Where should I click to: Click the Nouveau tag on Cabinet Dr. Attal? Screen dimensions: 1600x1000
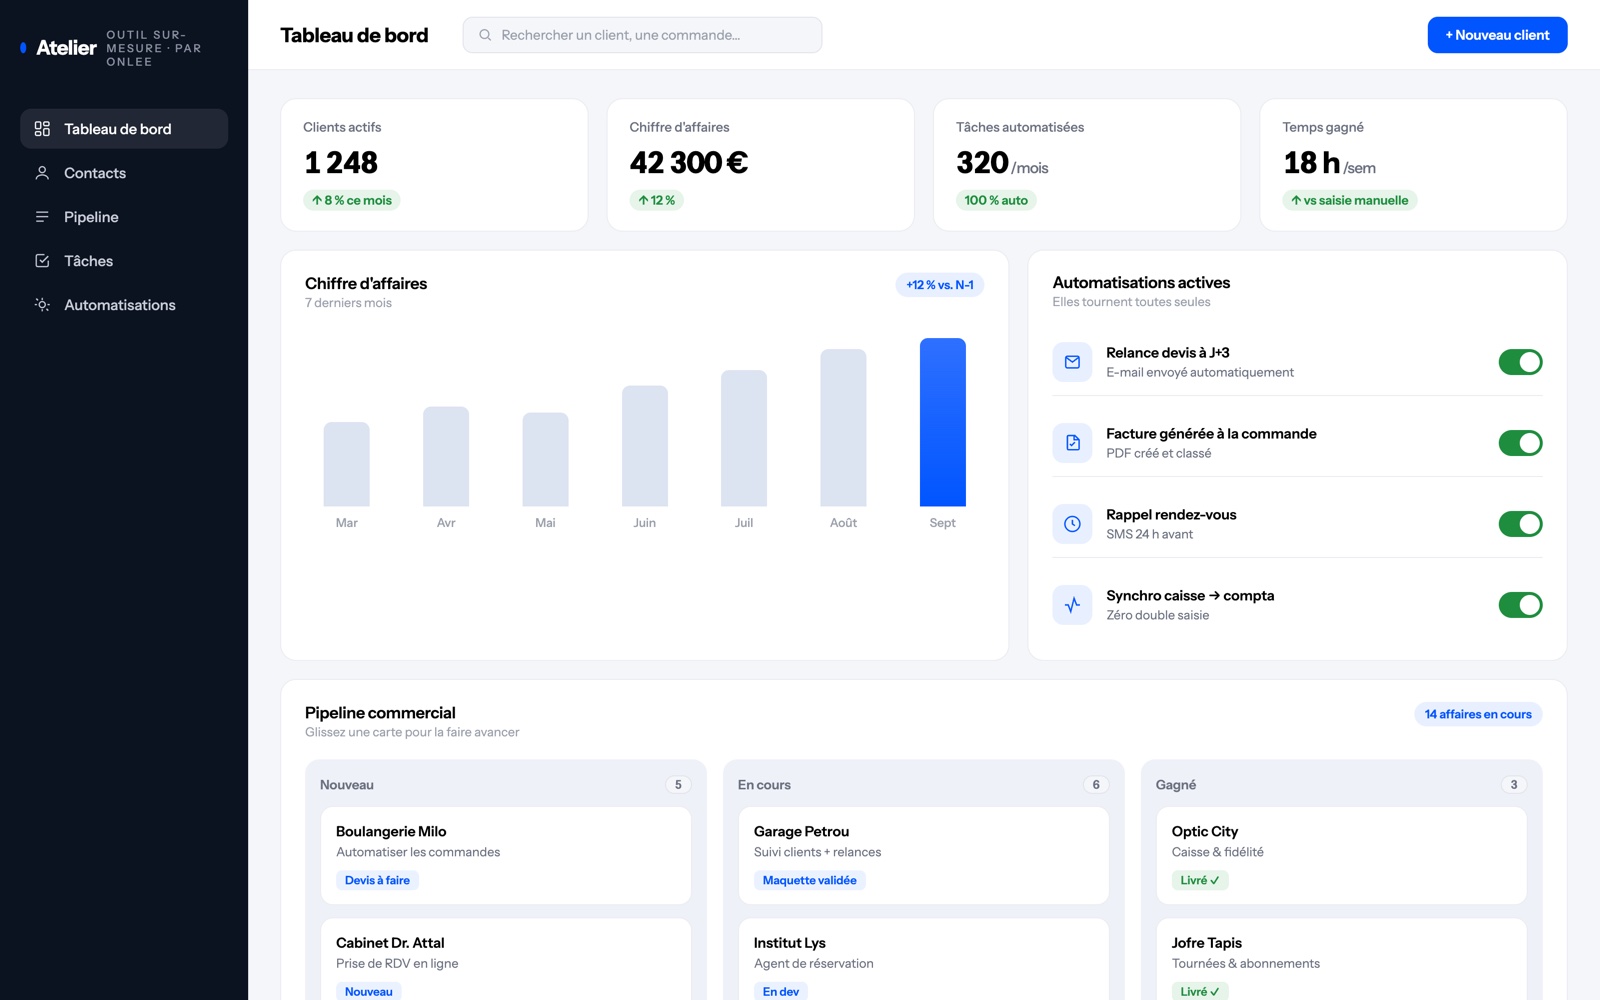tap(369, 991)
